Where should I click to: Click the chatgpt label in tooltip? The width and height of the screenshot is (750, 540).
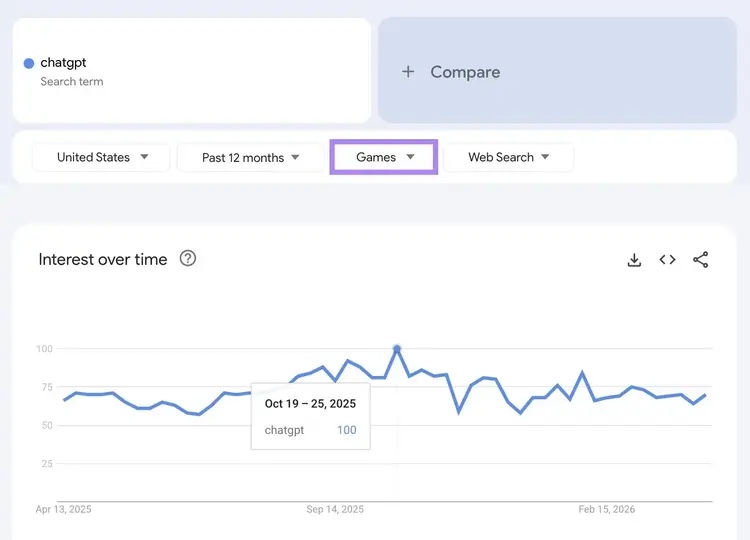point(284,430)
